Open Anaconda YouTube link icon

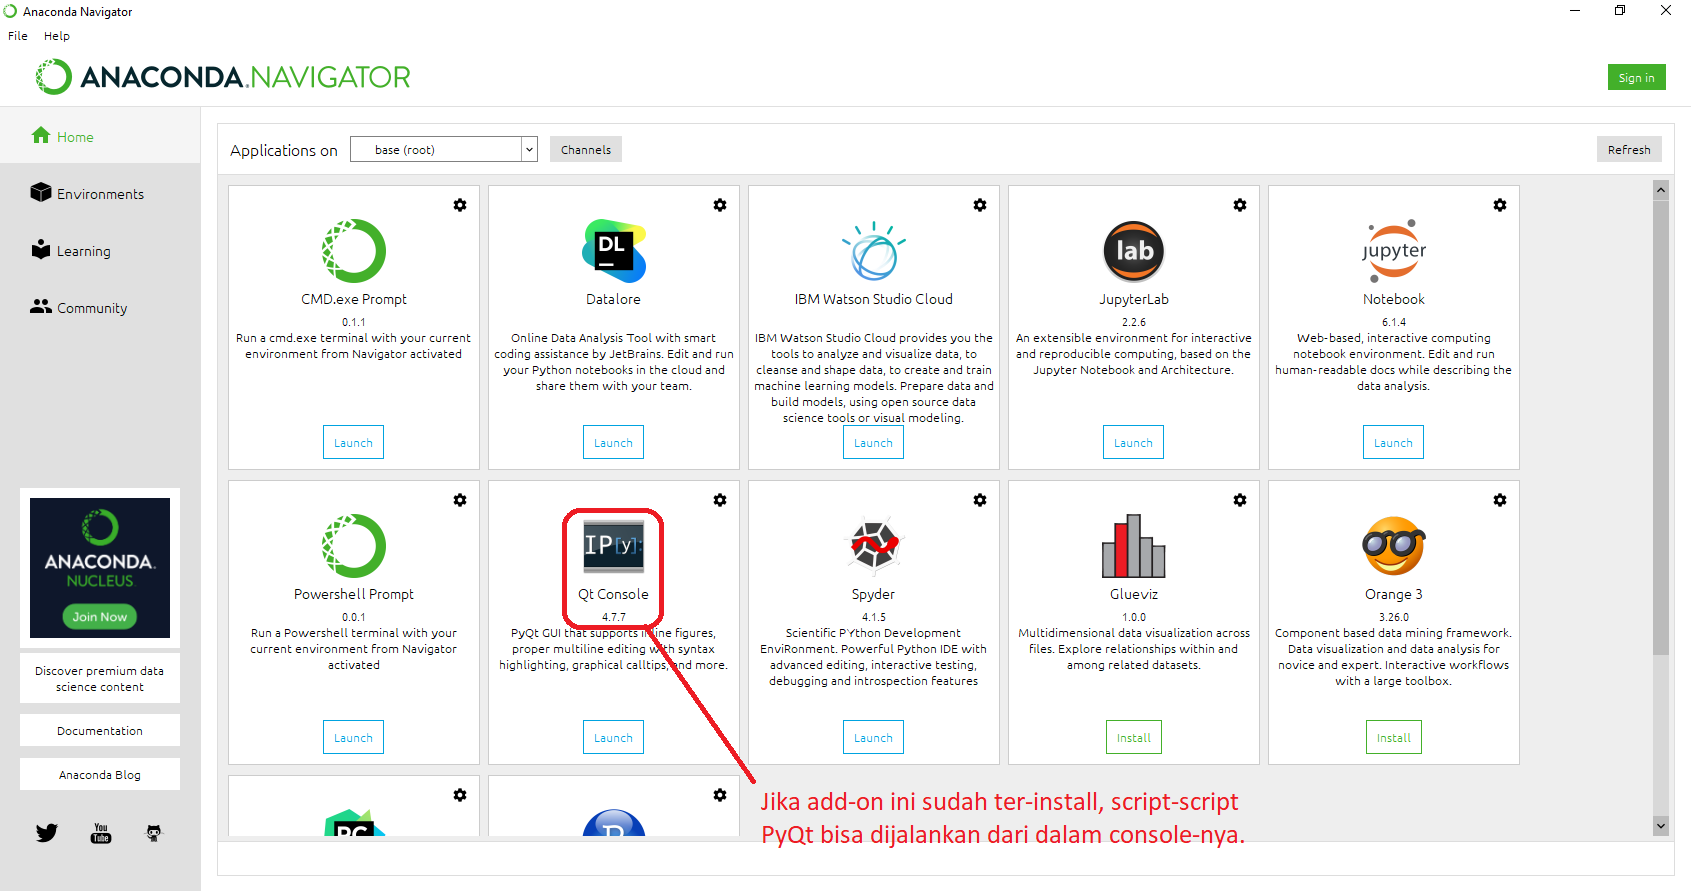coord(101,833)
